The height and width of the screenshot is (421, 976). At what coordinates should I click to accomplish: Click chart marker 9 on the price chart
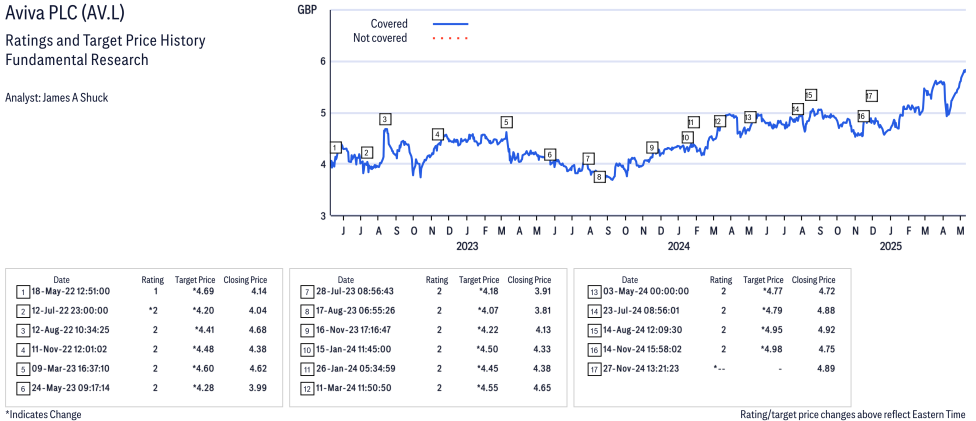(652, 148)
